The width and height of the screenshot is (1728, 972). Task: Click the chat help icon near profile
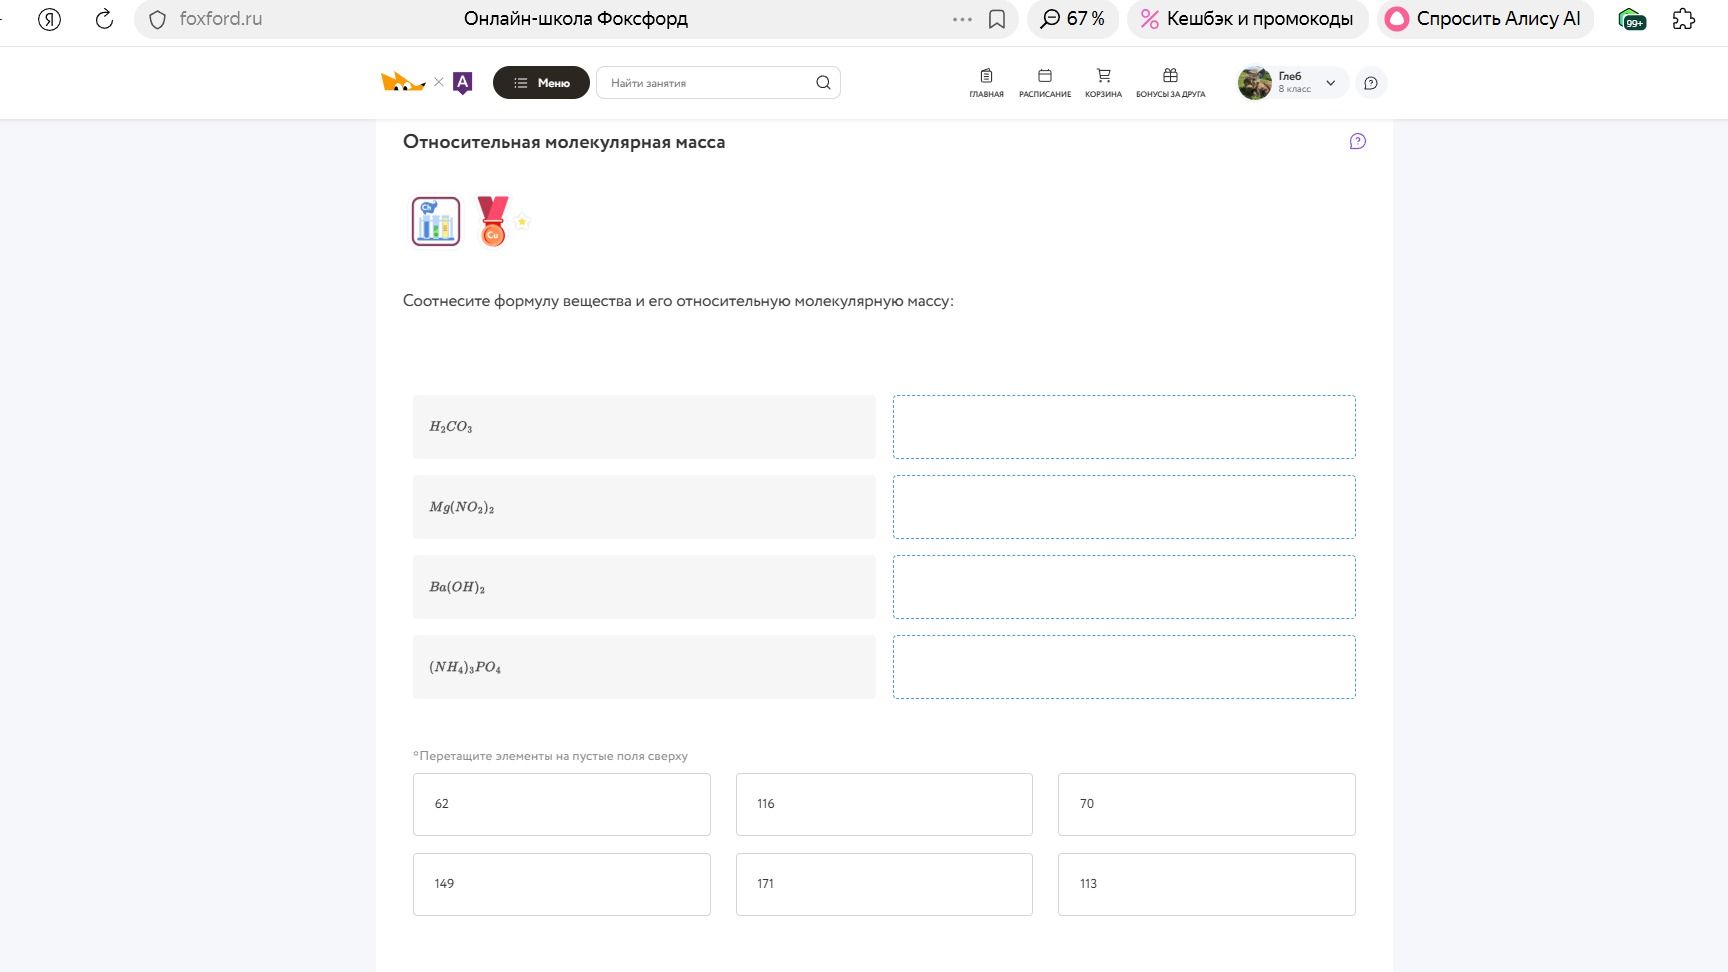(1371, 83)
